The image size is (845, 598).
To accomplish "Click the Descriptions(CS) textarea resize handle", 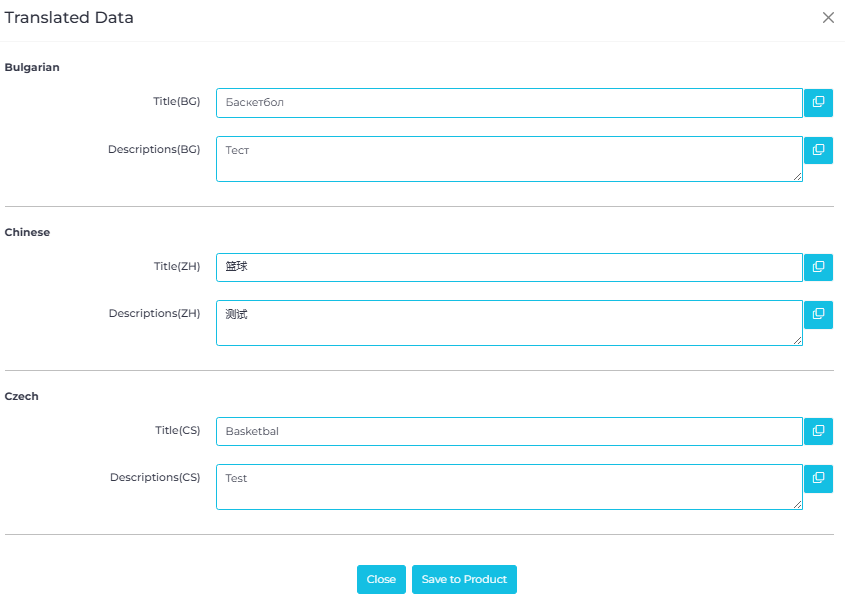I will pyautogui.click(x=797, y=505).
